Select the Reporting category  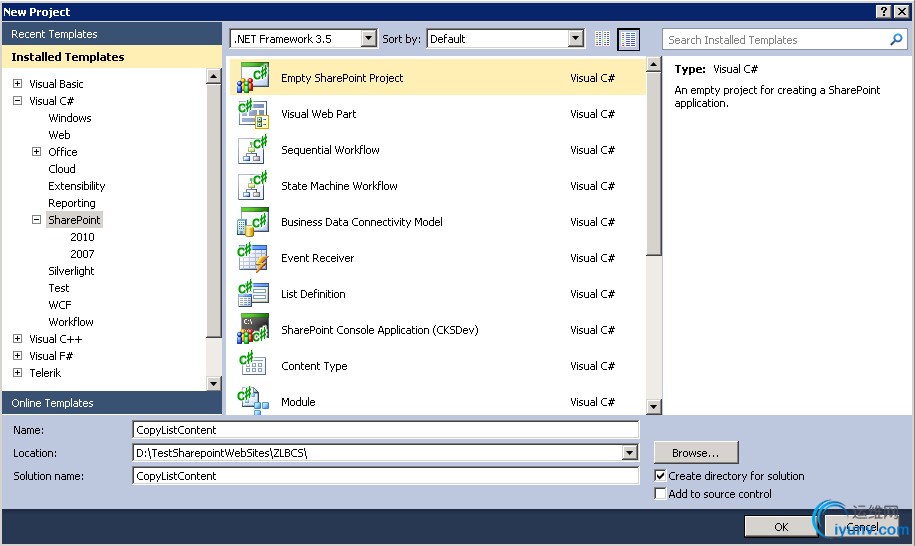point(72,203)
